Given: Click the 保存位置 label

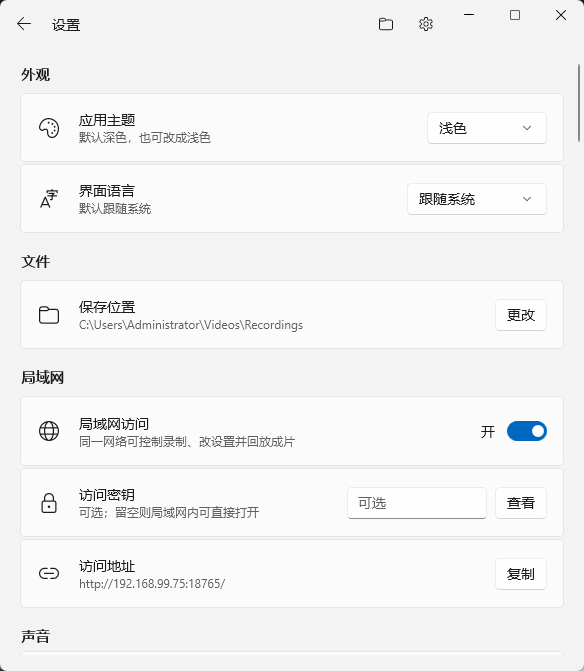Looking at the screenshot, I should pyautogui.click(x=107, y=307).
